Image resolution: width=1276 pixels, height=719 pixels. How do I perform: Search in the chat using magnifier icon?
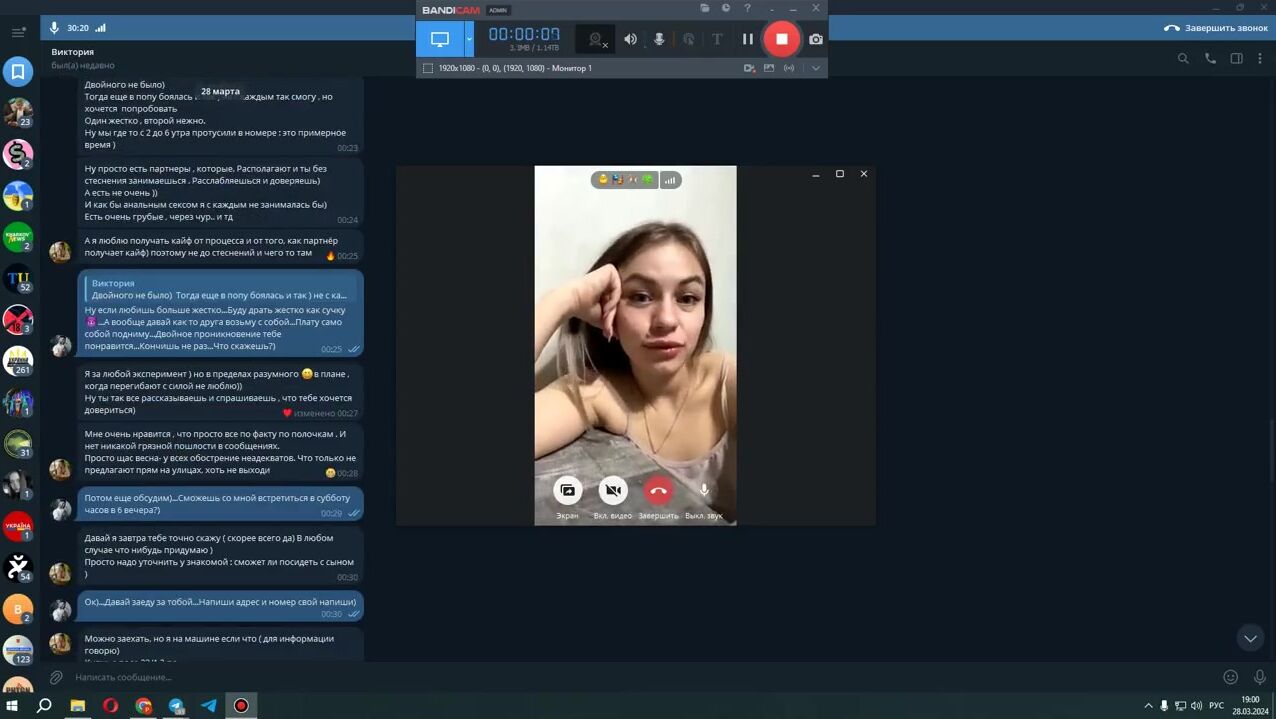point(1183,59)
